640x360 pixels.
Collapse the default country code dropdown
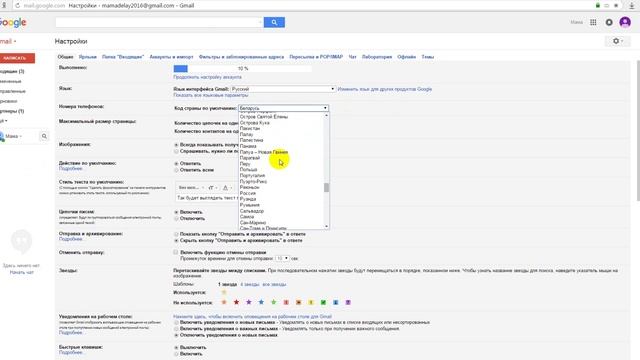point(283,108)
